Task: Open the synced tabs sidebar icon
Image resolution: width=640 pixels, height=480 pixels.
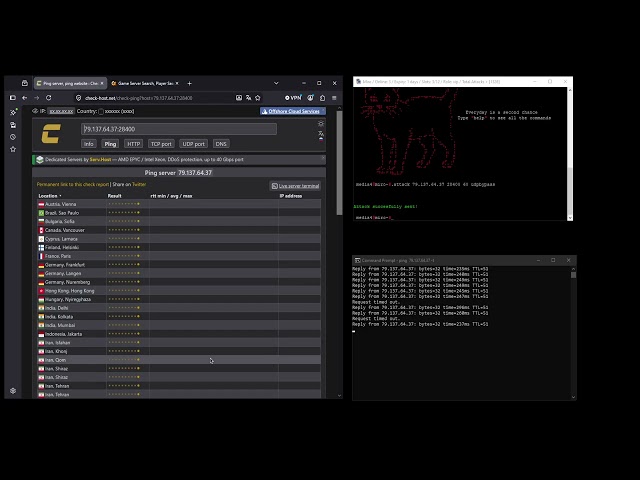Action: 13,125
